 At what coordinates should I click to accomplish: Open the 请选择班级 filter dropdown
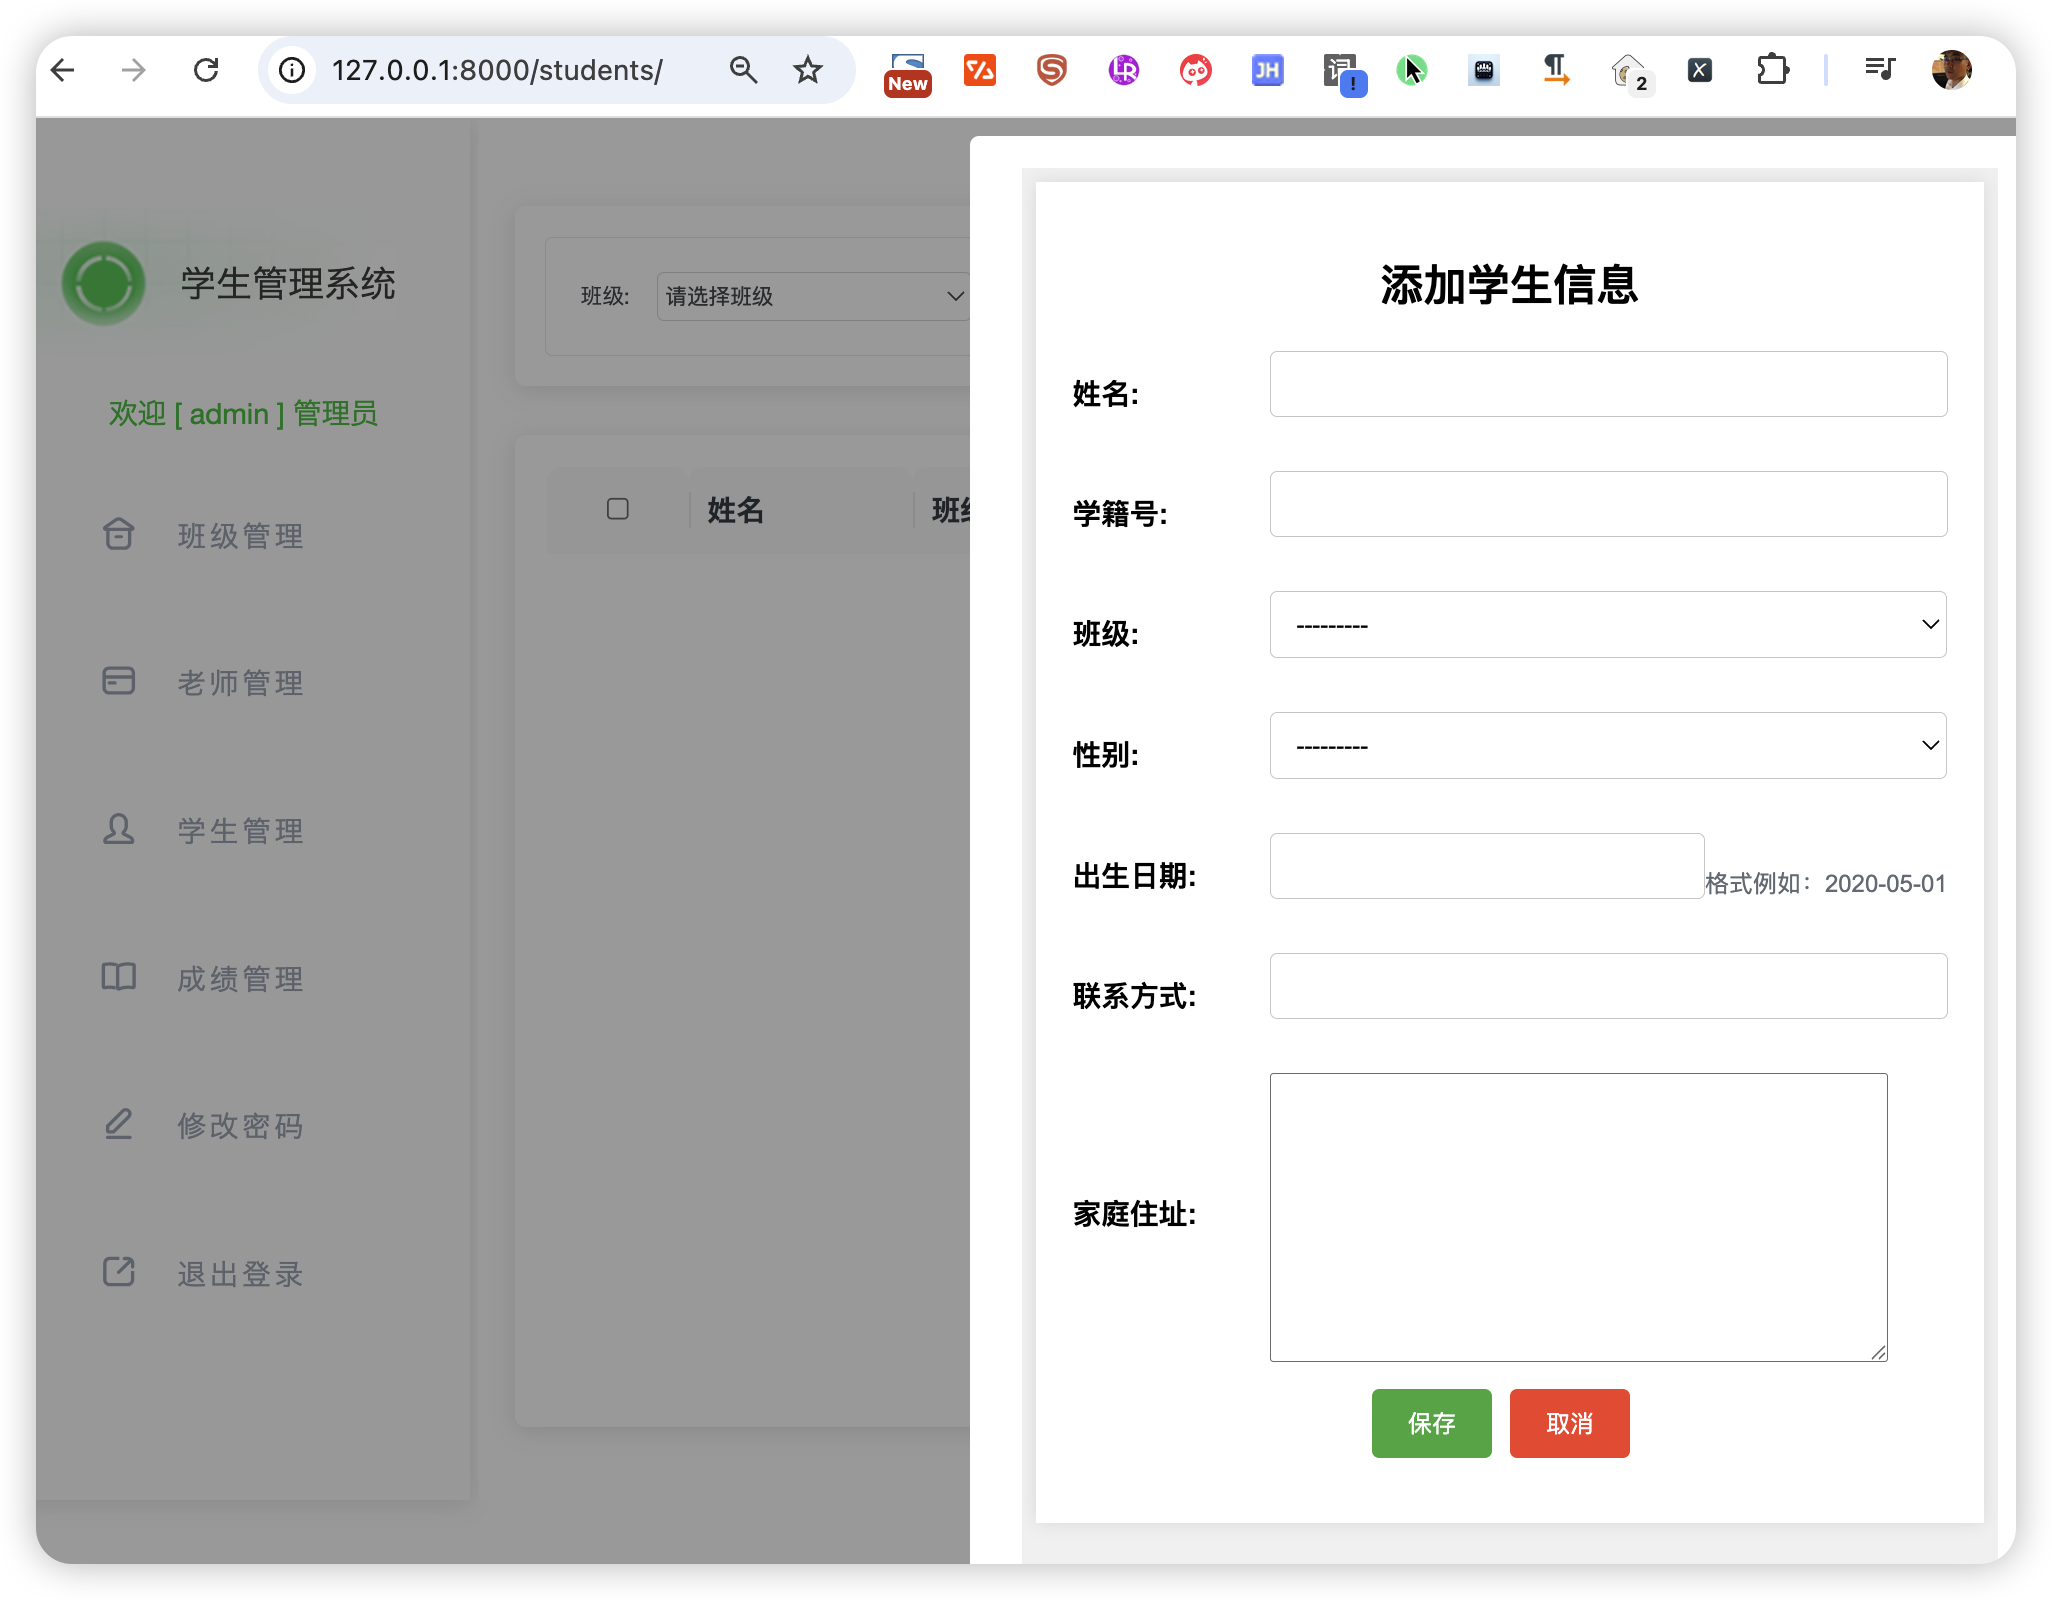tap(814, 296)
